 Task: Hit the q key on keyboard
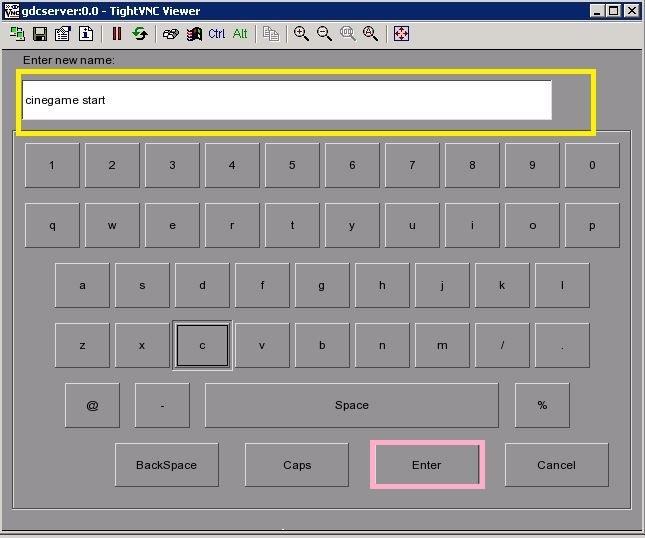[52, 225]
